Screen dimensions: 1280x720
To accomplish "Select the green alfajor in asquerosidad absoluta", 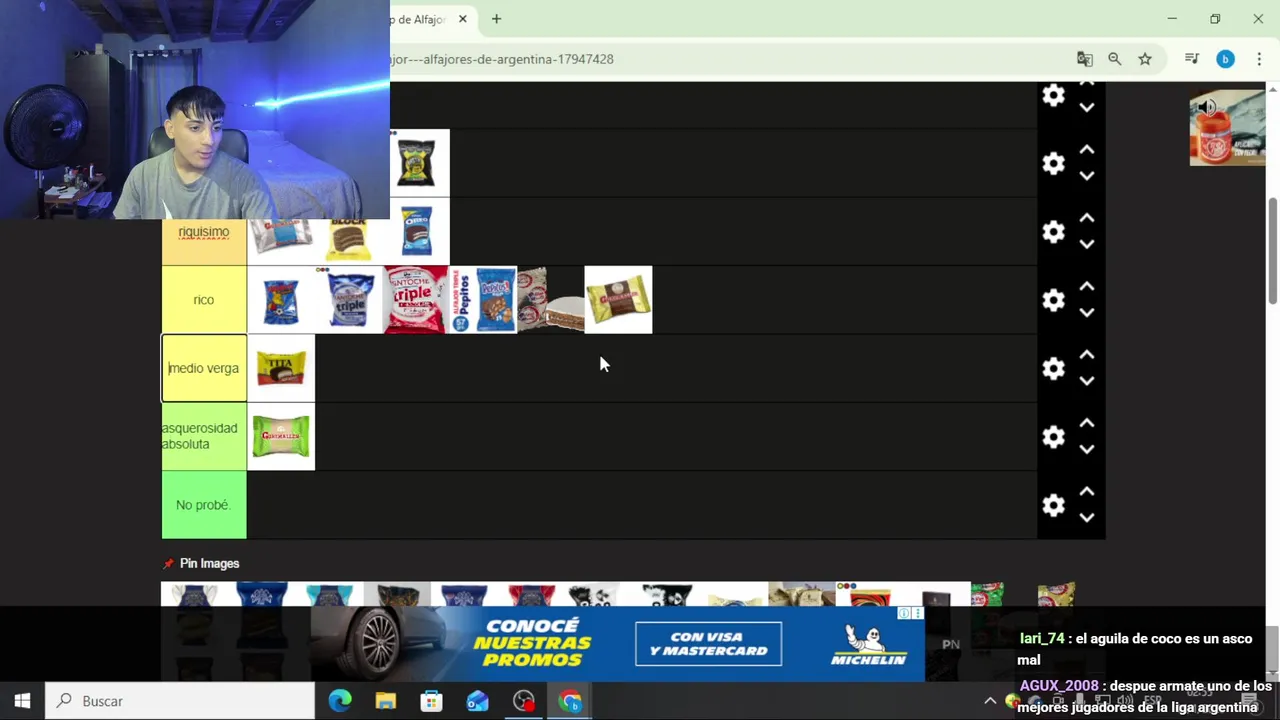I will pyautogui.click(x=281, y=437).
